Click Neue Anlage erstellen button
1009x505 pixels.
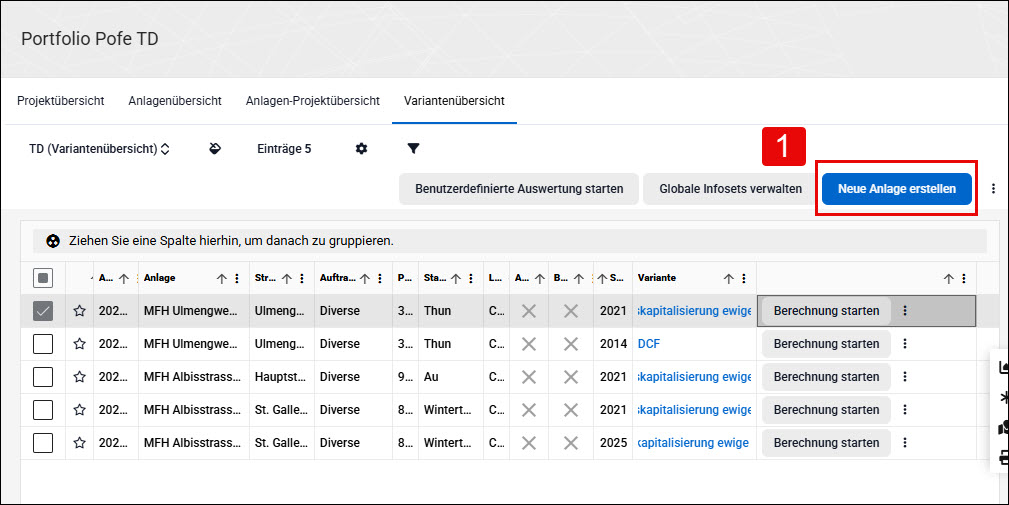click(x=896, y=188)
